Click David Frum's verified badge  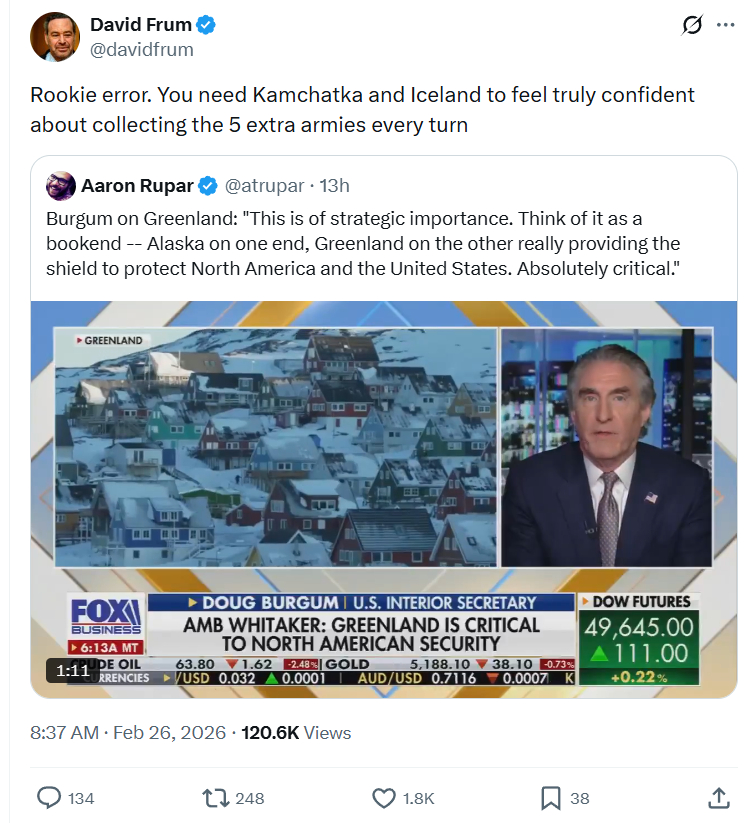click(x=206, y=25)
